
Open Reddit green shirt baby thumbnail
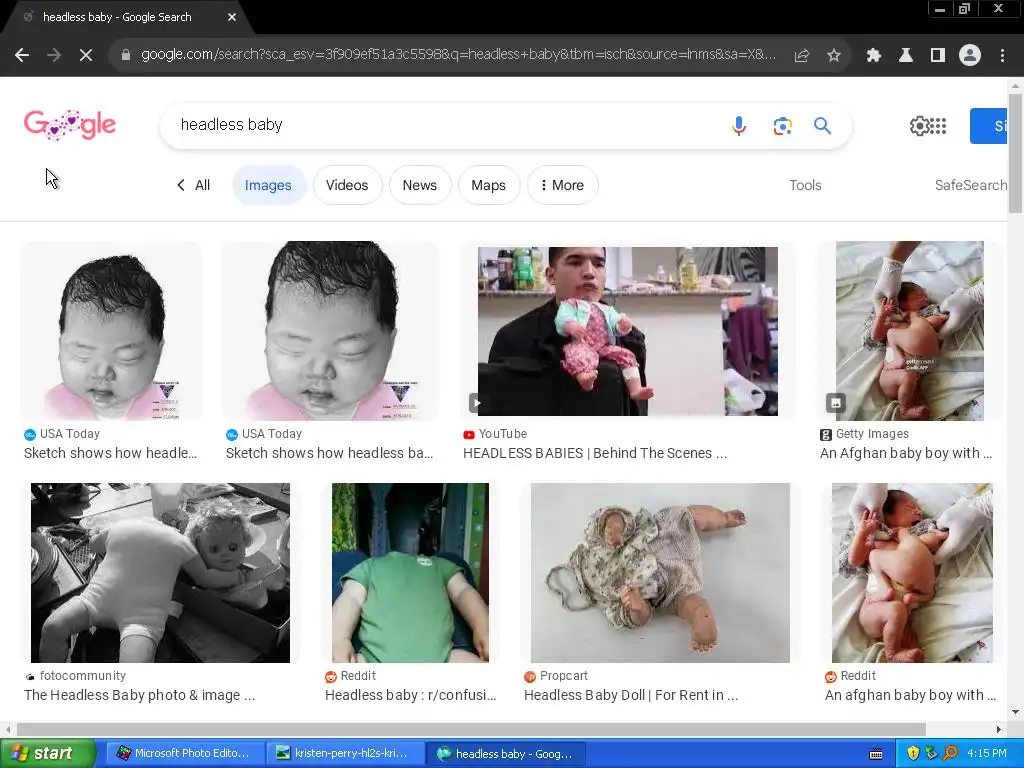pos(410,573)
